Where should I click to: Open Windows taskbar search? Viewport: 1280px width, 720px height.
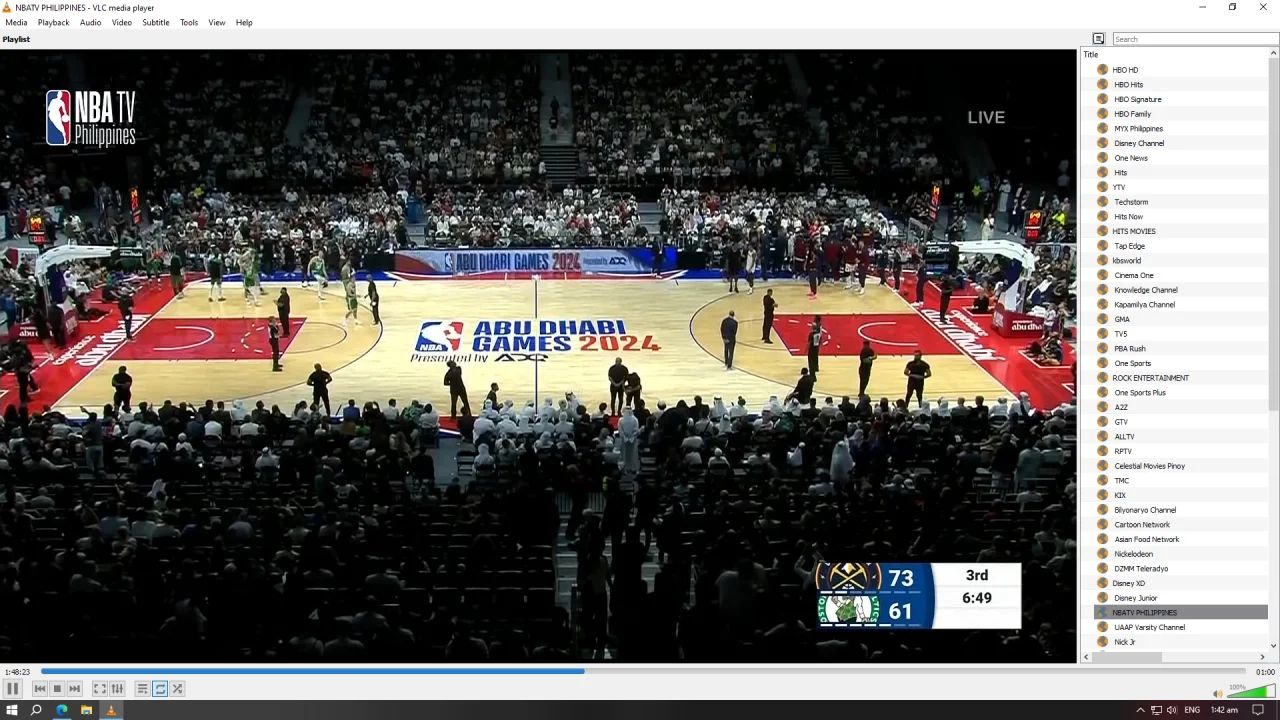[x=36, y=710]
